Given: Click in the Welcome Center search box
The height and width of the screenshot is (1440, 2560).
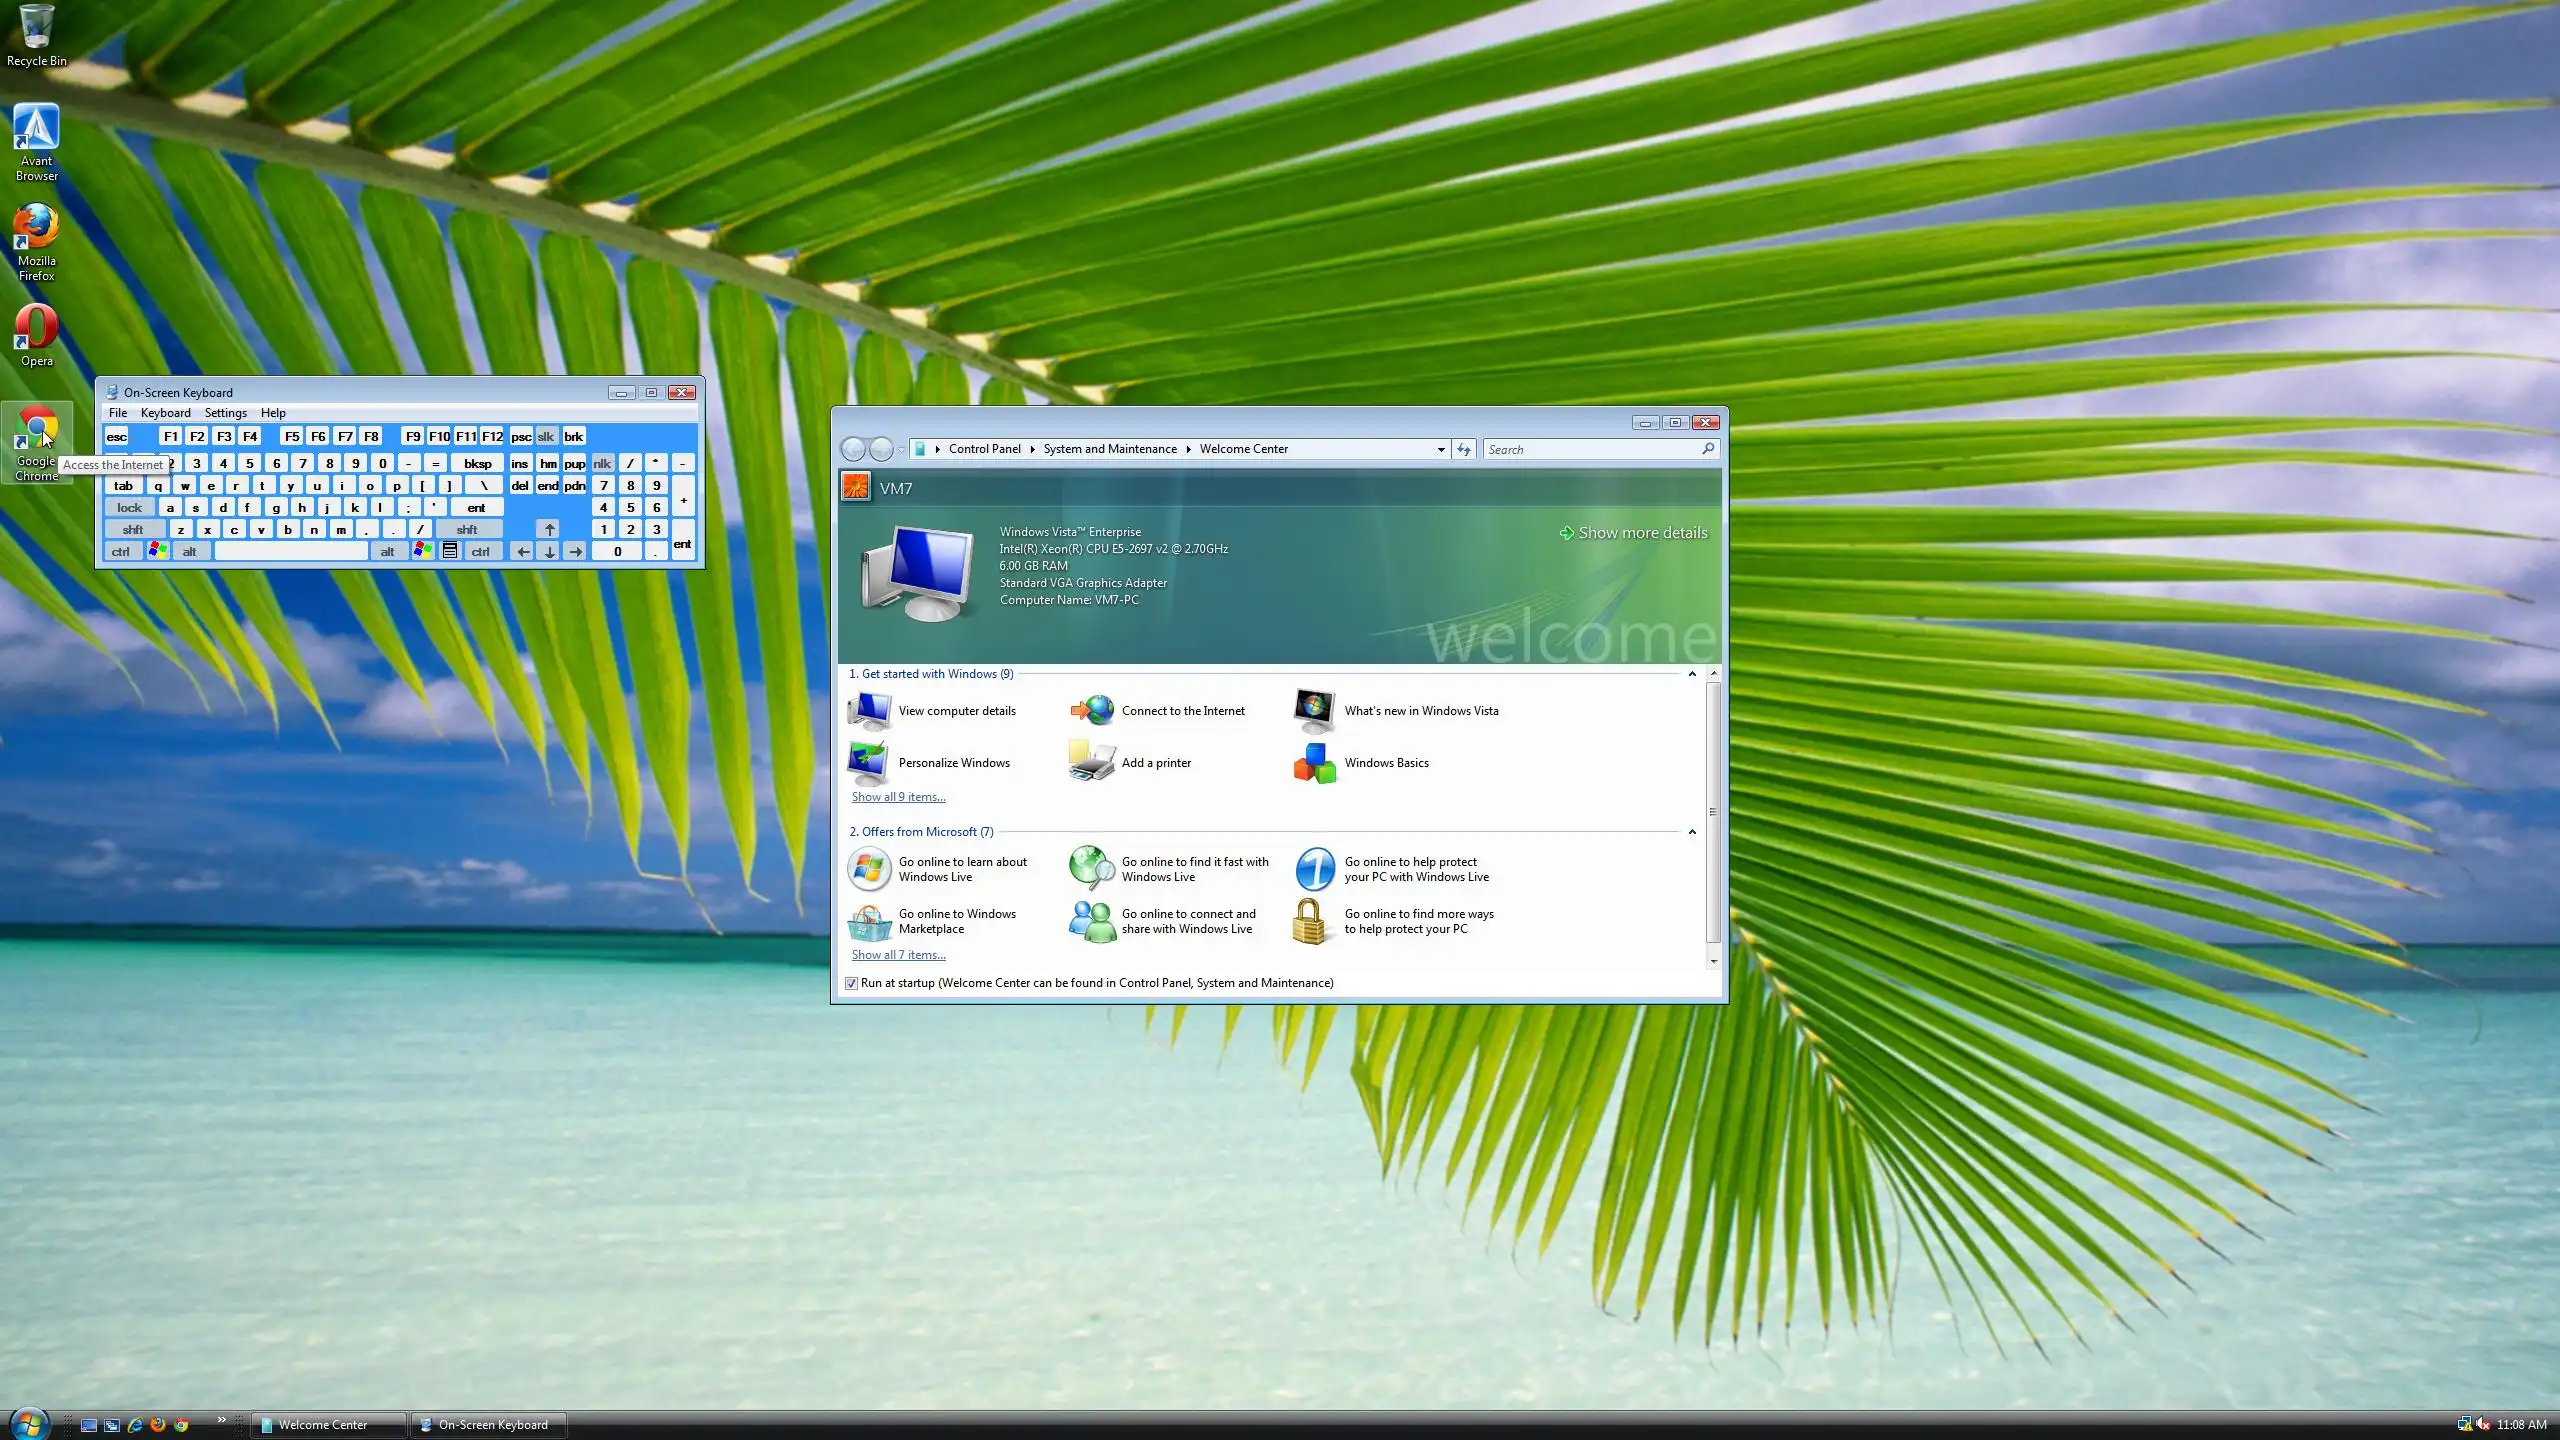Looking at the screenshot, I should [1592, 450].
